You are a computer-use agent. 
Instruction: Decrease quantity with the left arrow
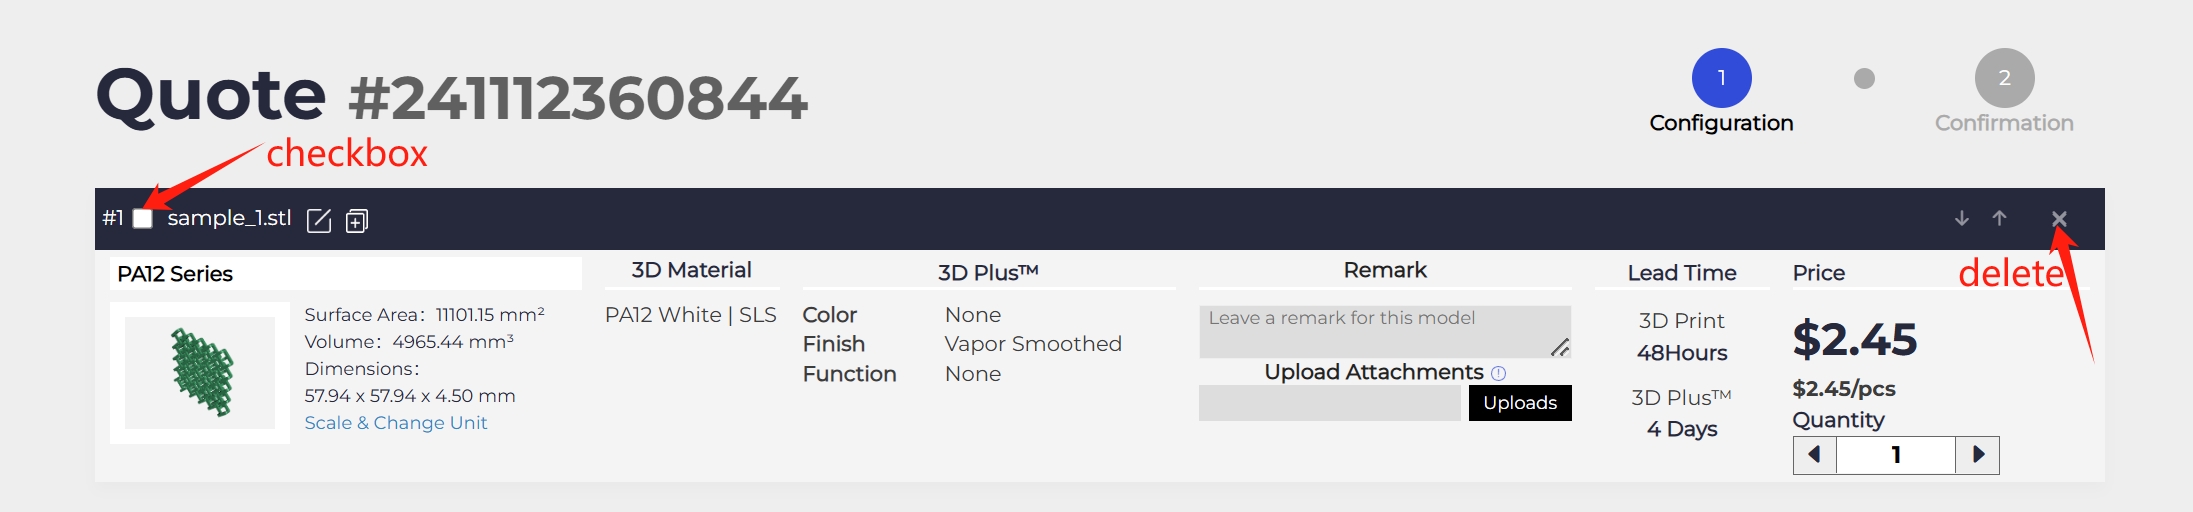pos(1815,455)
